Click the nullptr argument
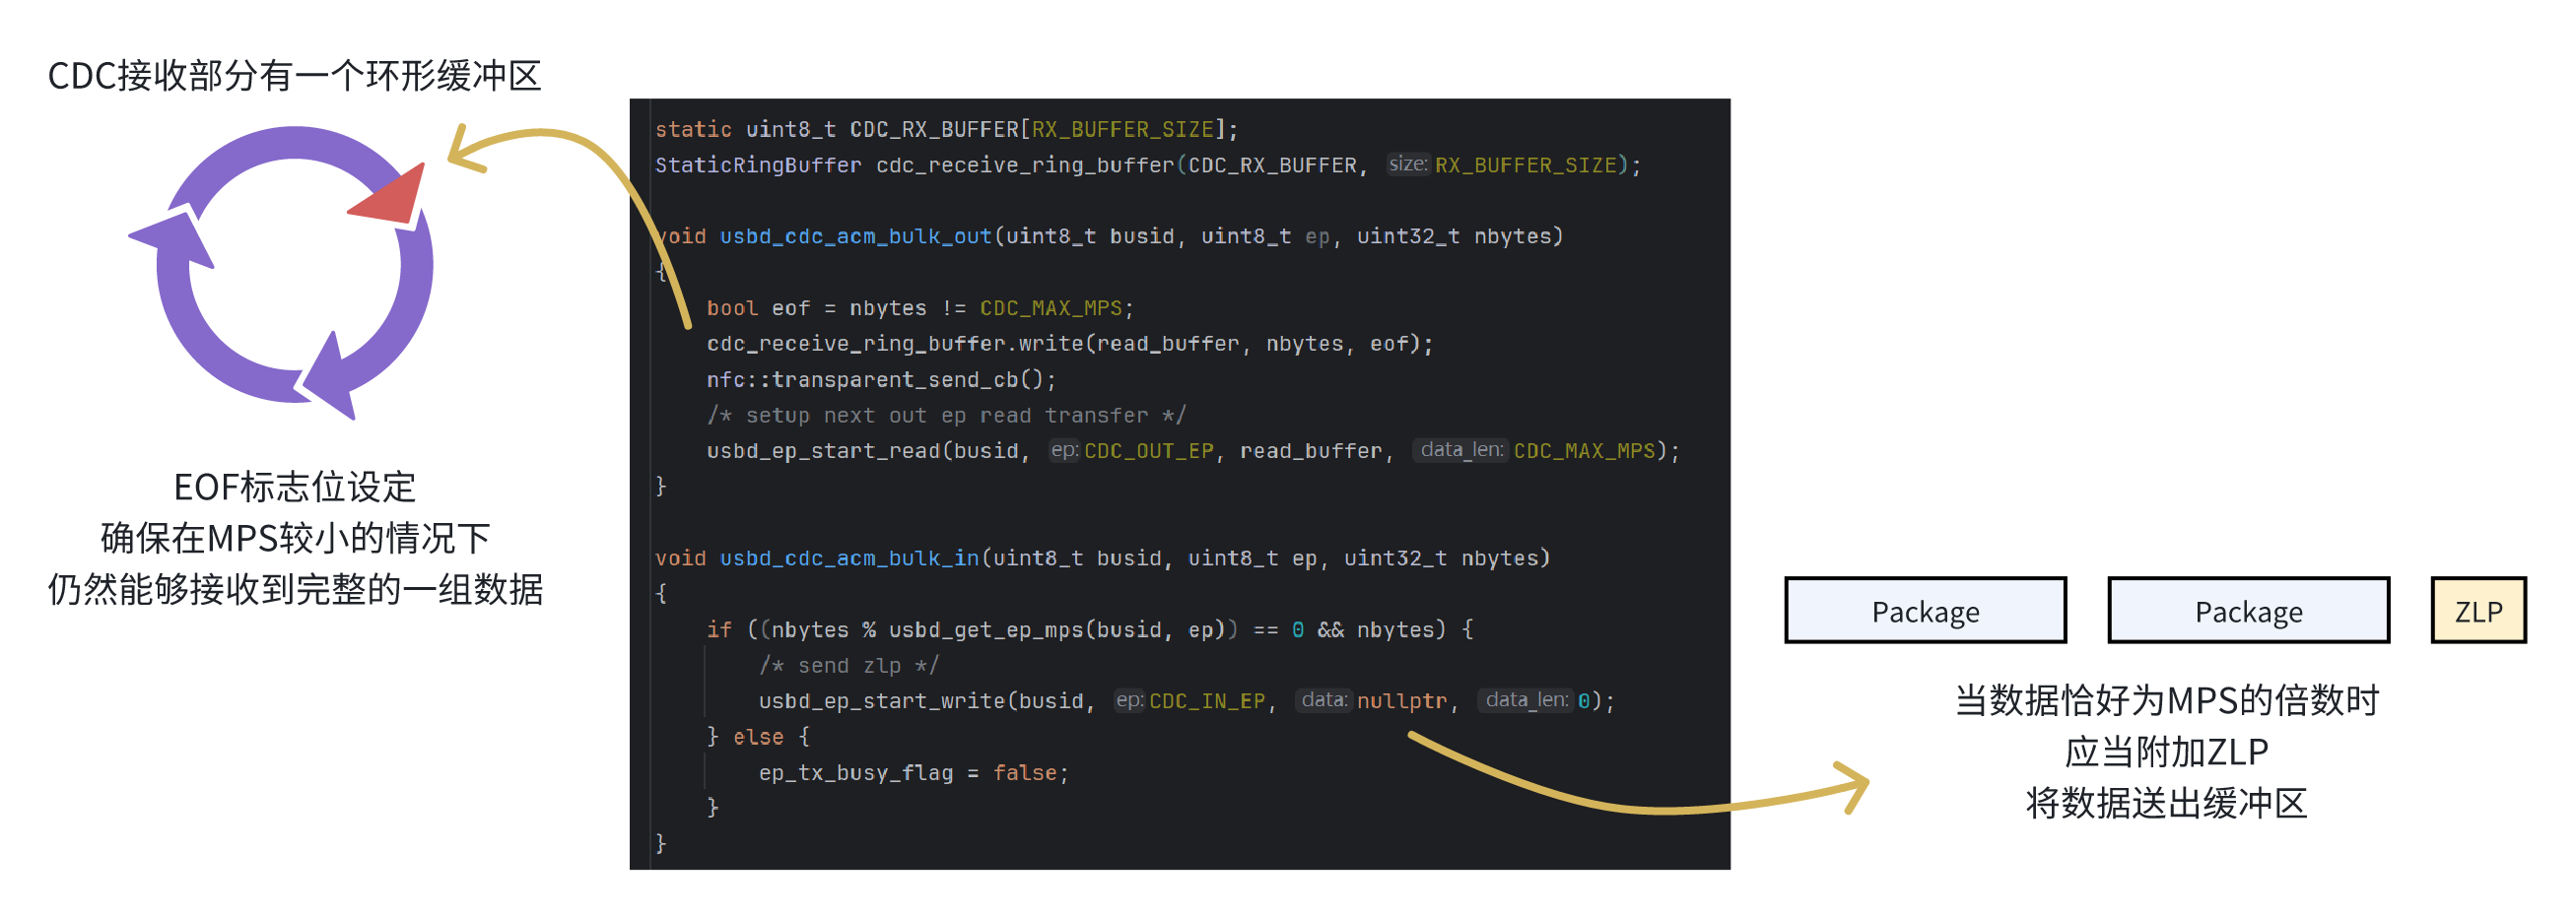 [x=1401, y=701]
